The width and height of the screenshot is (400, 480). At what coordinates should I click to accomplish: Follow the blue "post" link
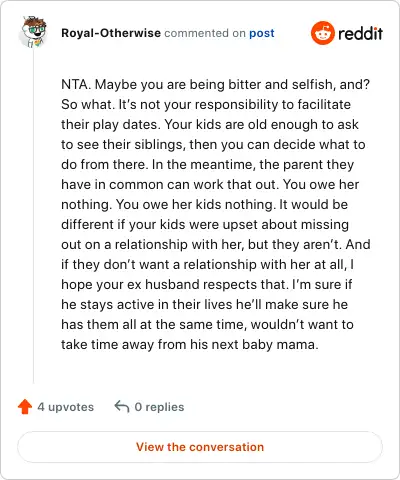pyautogui.click(x=262, y=33)
